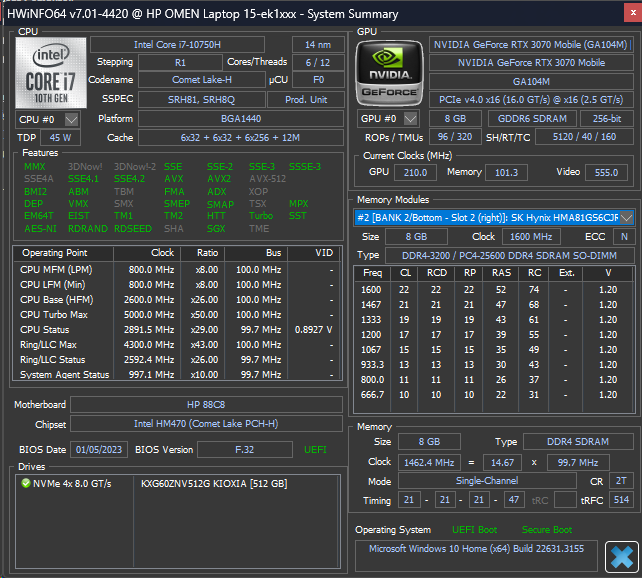Click the BGA1440 platform field
This screenshot has height=578, width=642.
[x=241, y=119]
